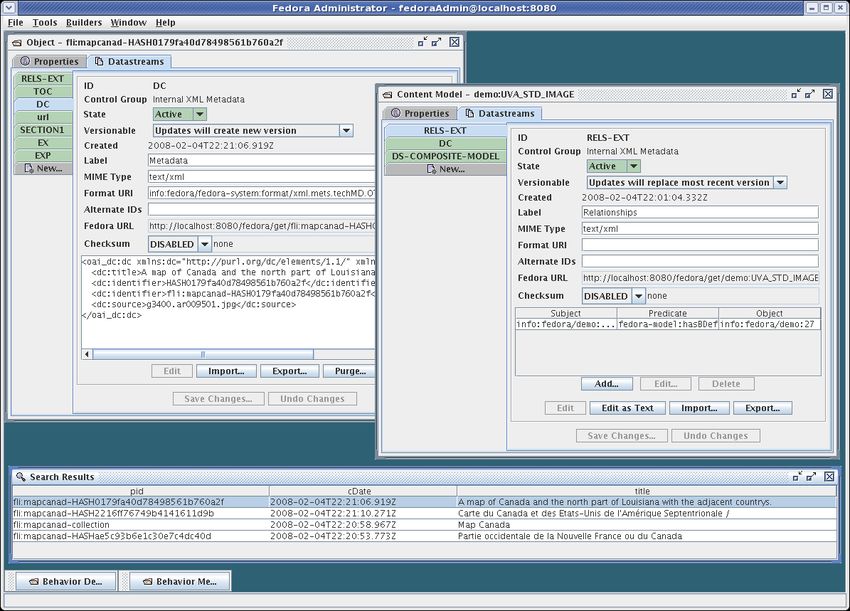Click horizontal scrollbar thumb under XML text
This screenshot has height=611, width=850.
click(203, 355)
